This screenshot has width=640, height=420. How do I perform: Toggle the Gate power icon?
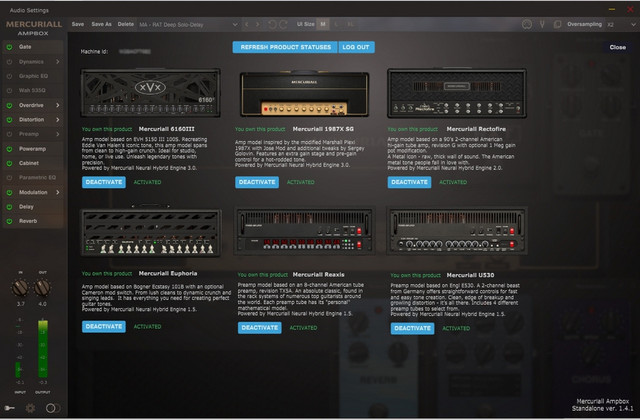[9, 47]
